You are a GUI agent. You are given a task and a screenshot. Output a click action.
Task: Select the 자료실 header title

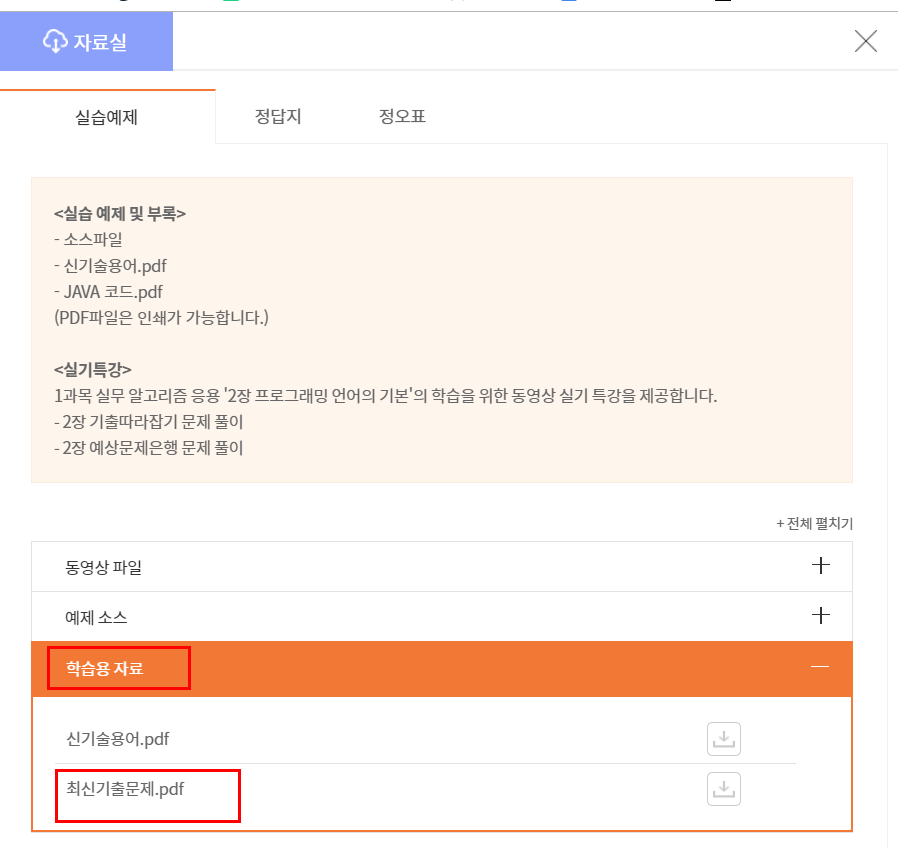[100, 42]
